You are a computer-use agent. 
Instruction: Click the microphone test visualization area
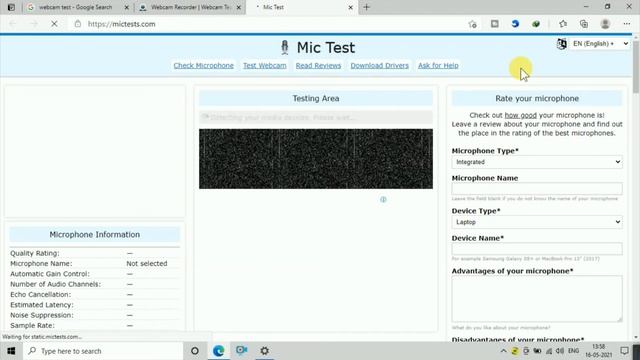pyautogui.click(x=316, y=159)
